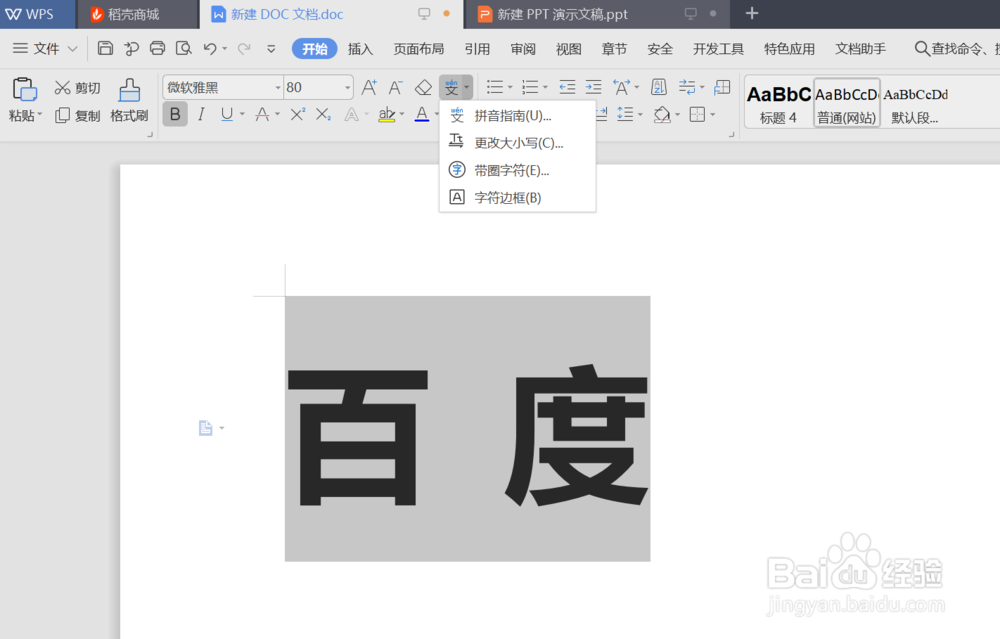Switch to the 插入 ribbon tab
Screen dimensions: 1000x639
360,49
